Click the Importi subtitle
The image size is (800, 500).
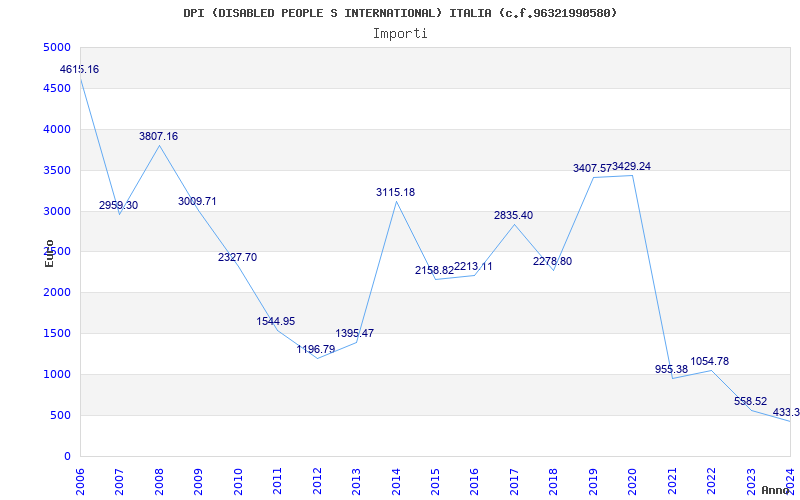[400, 34]
